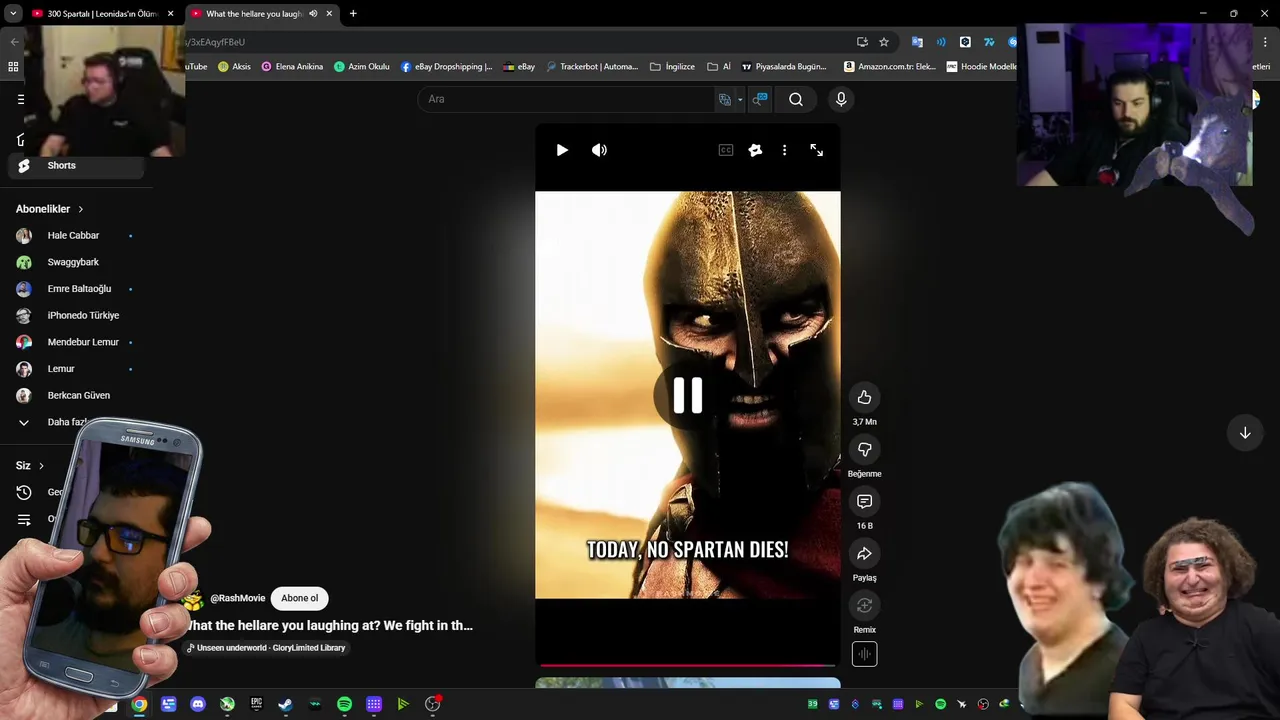Open Discord from the taskbar
The image size is (1280, 720).
[x=198, y=704]
